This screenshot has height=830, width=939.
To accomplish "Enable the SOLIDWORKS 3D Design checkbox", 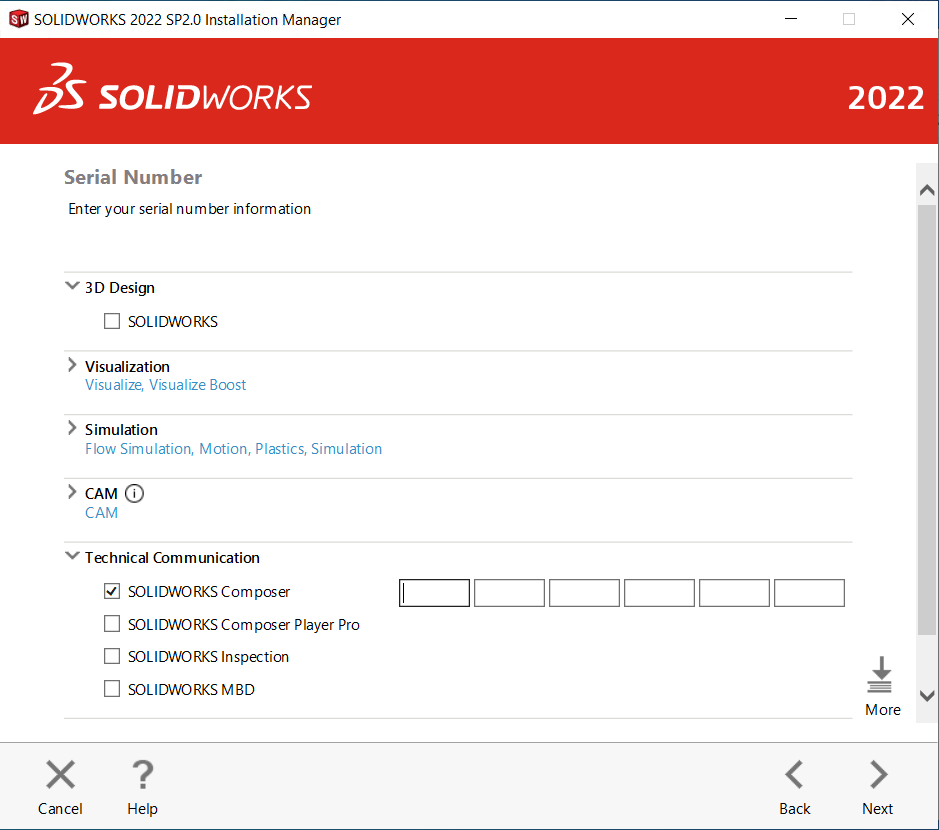I will (112, 322).
